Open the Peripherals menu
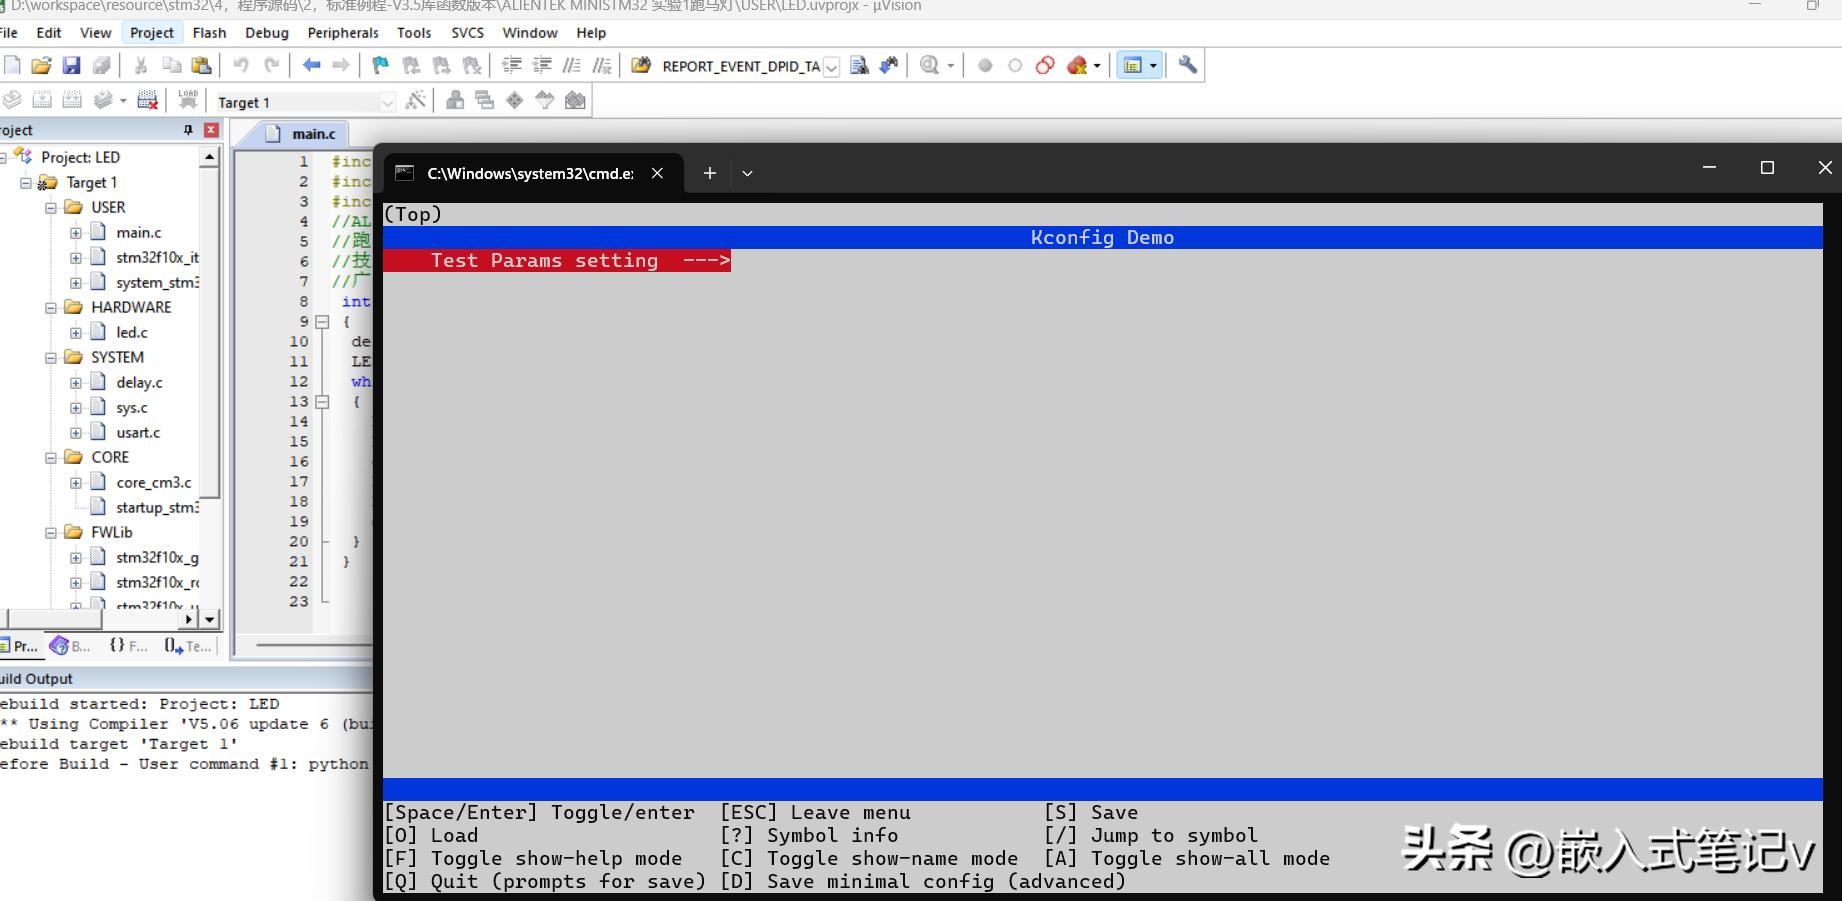1842x901 pixels. coord(343,32)
